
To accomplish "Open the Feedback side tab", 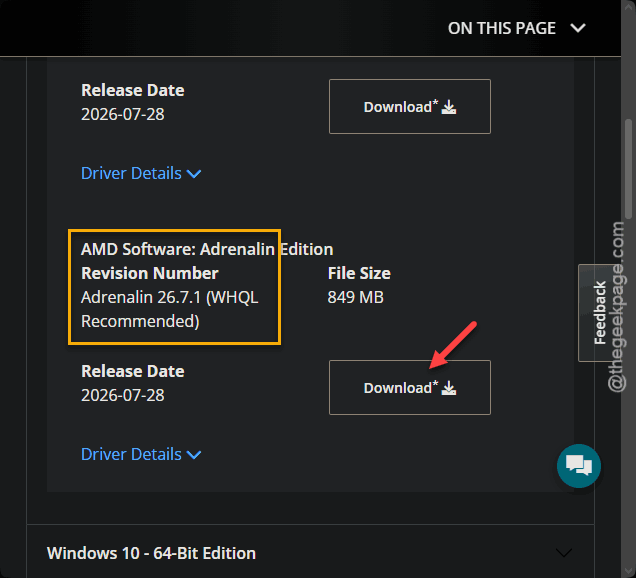I will point(599,313).
